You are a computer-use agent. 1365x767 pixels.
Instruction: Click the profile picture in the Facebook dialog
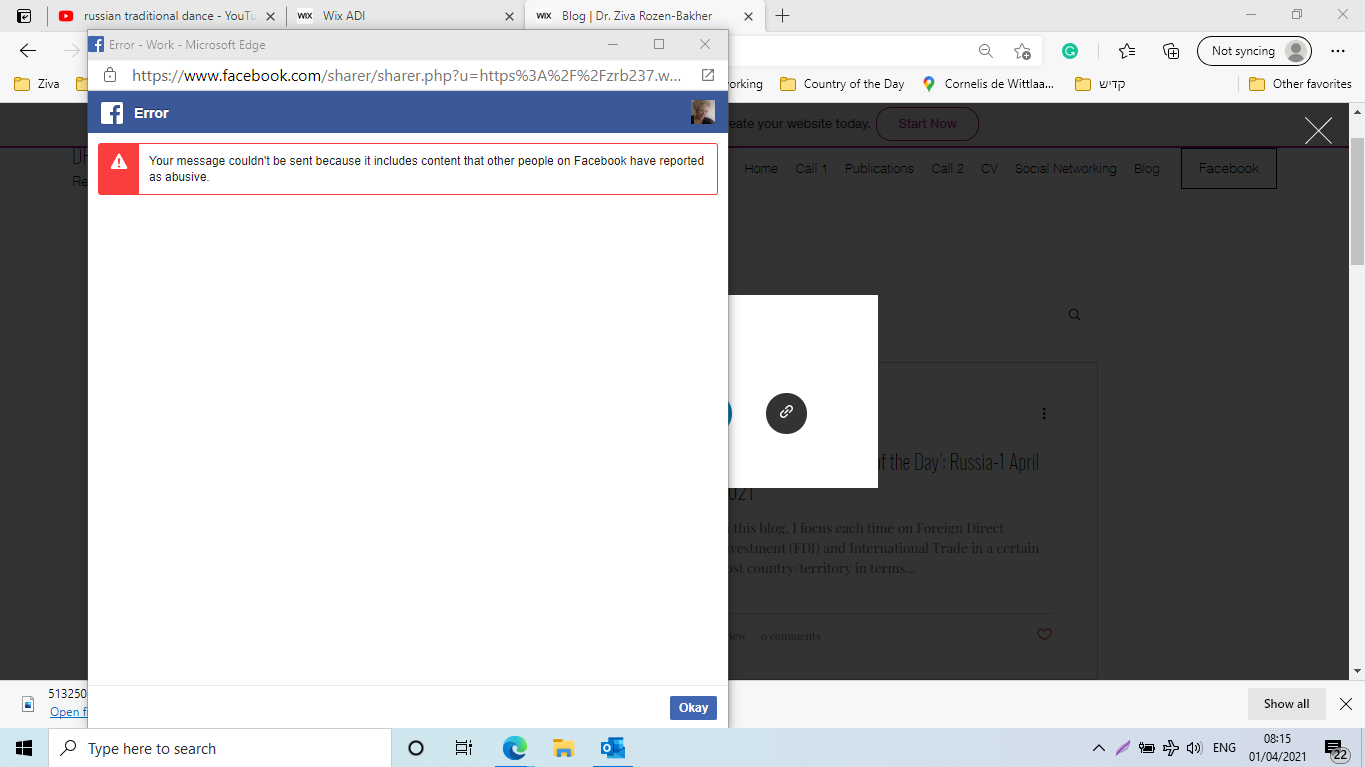702,112
